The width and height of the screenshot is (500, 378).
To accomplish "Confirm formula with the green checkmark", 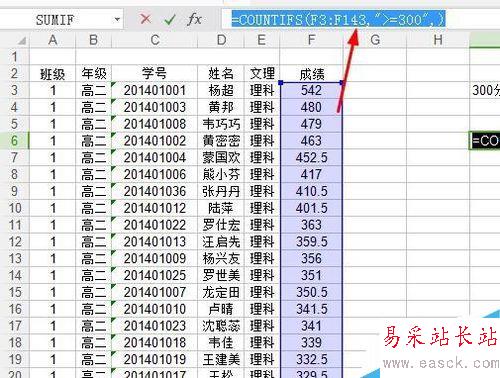I will (170, 20).
